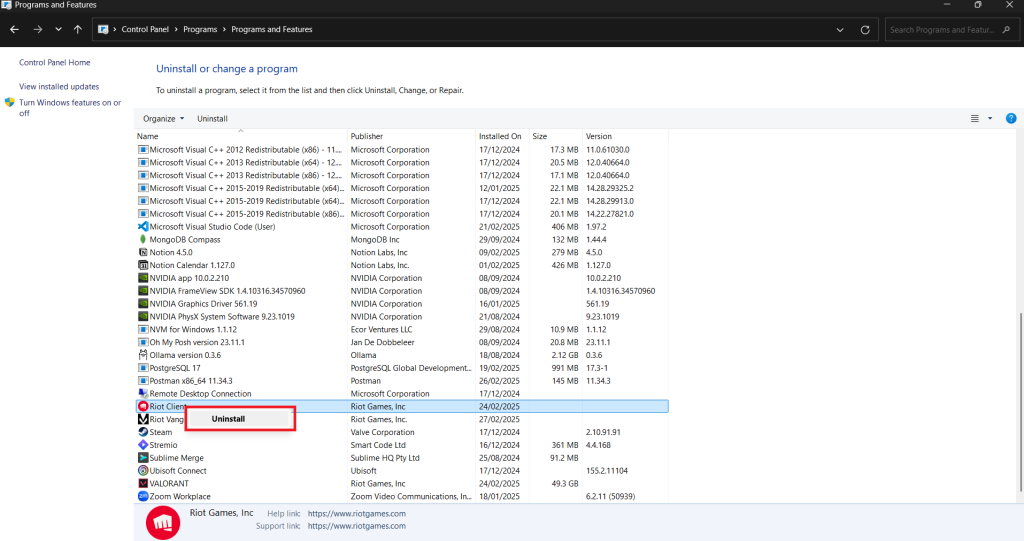Screen dimensions: 1024x541
Task: Click the Control Panel breadcrumb
Action: click(x=145, y=29)
